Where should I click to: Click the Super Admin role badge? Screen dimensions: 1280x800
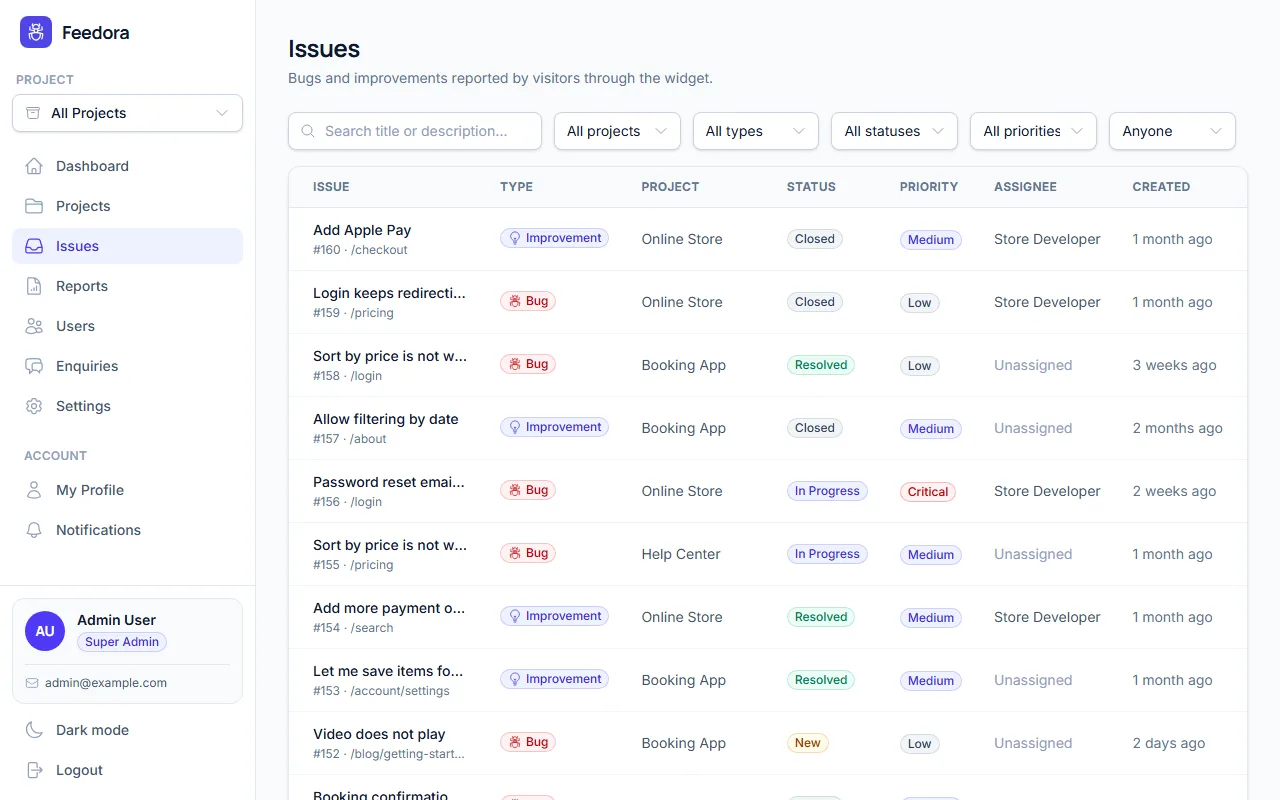[122, 642]
